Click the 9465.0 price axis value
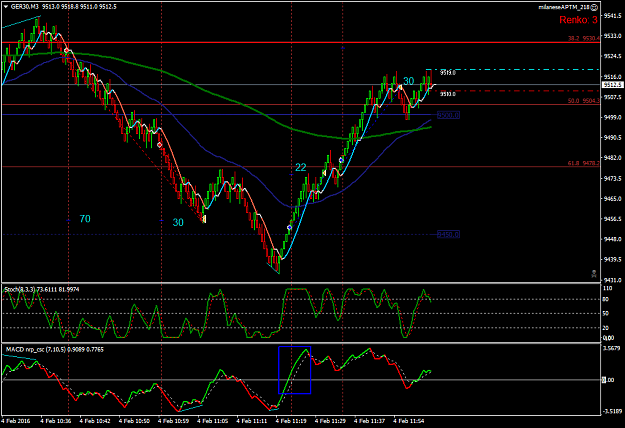This screenshot has height=428, width=625. coord(613,198)
